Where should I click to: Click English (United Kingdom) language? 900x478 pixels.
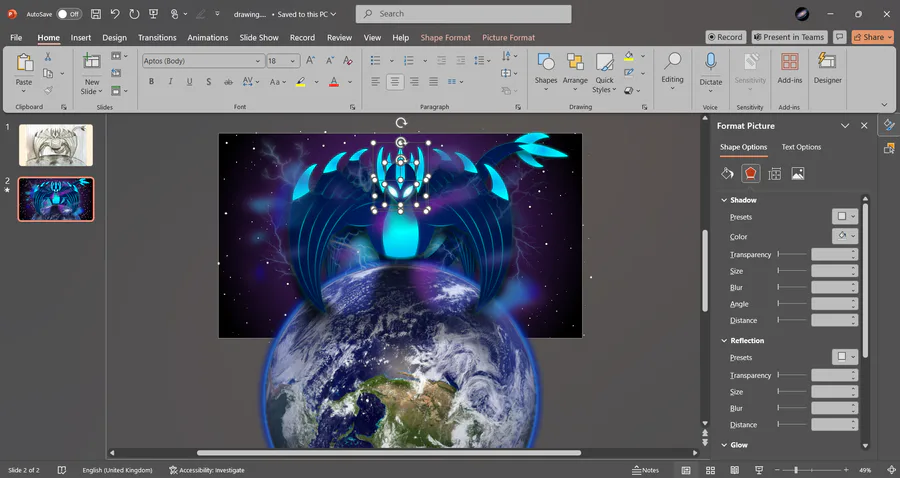pos(117,471)
